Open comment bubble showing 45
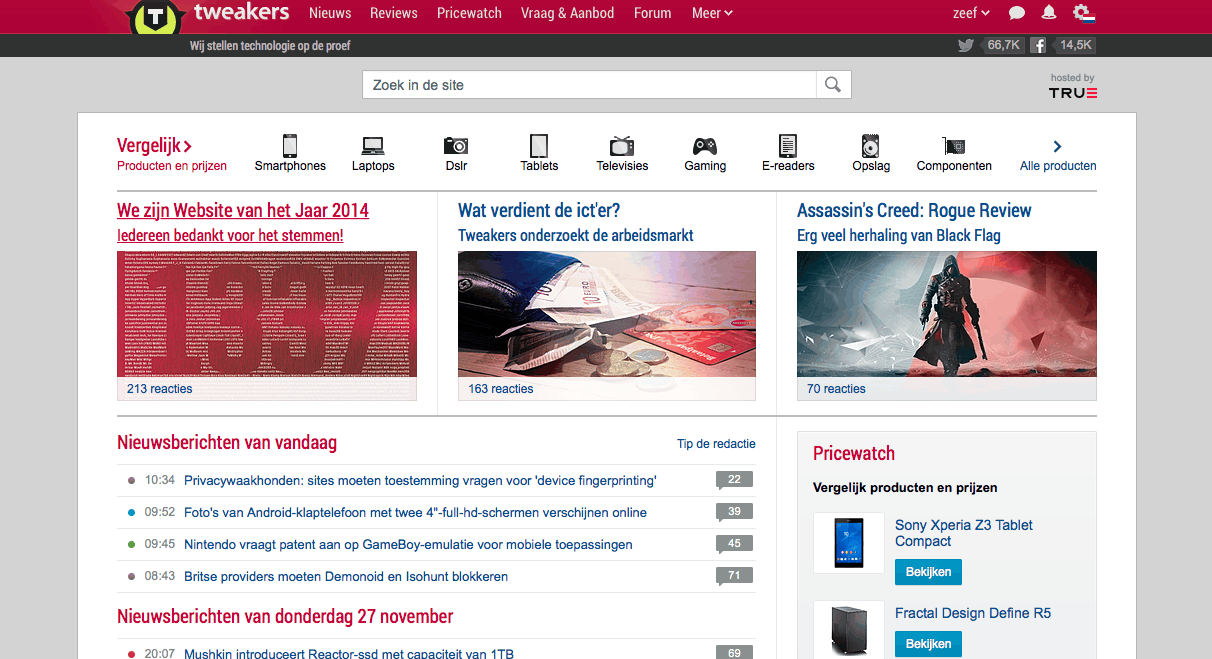 (x=734, y=545)
